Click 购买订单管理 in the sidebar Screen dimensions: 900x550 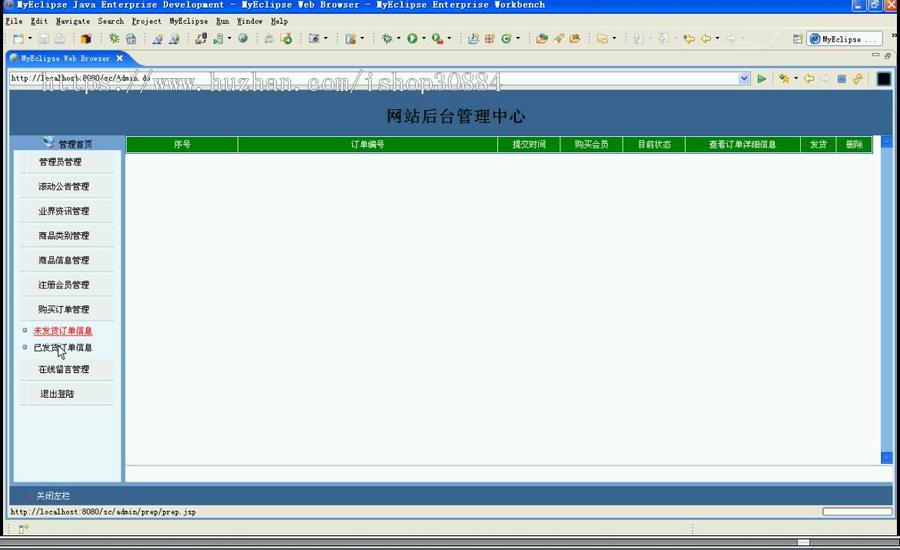[x=64, y=309]
